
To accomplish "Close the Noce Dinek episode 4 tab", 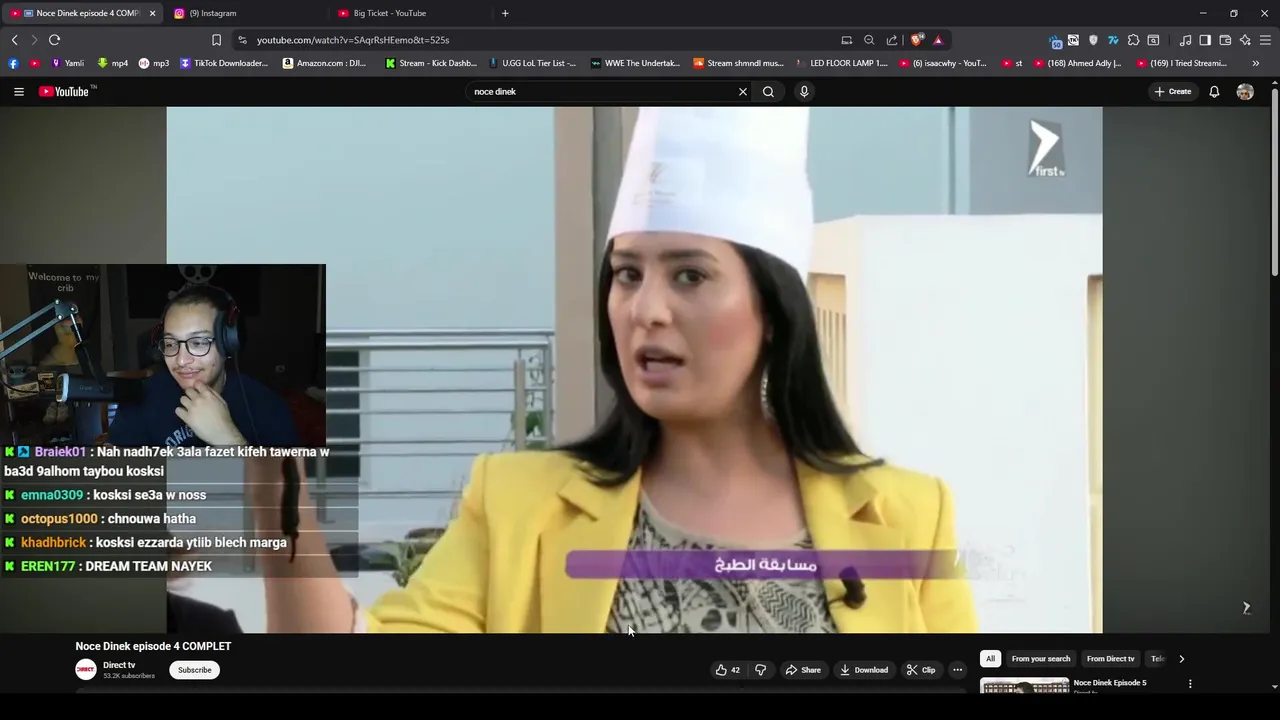I will click(152, 13).
